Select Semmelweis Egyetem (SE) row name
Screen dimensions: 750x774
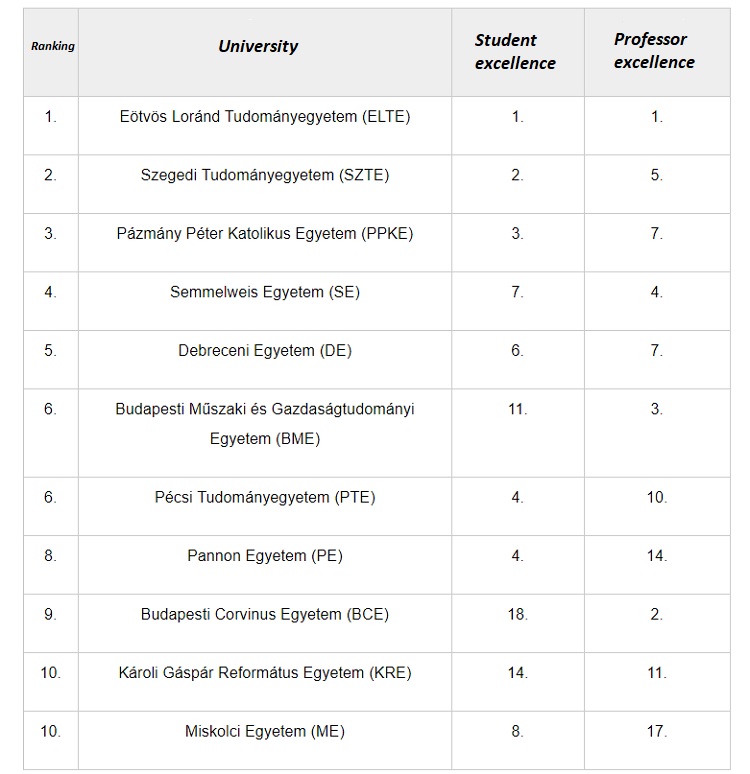(265, 292)
